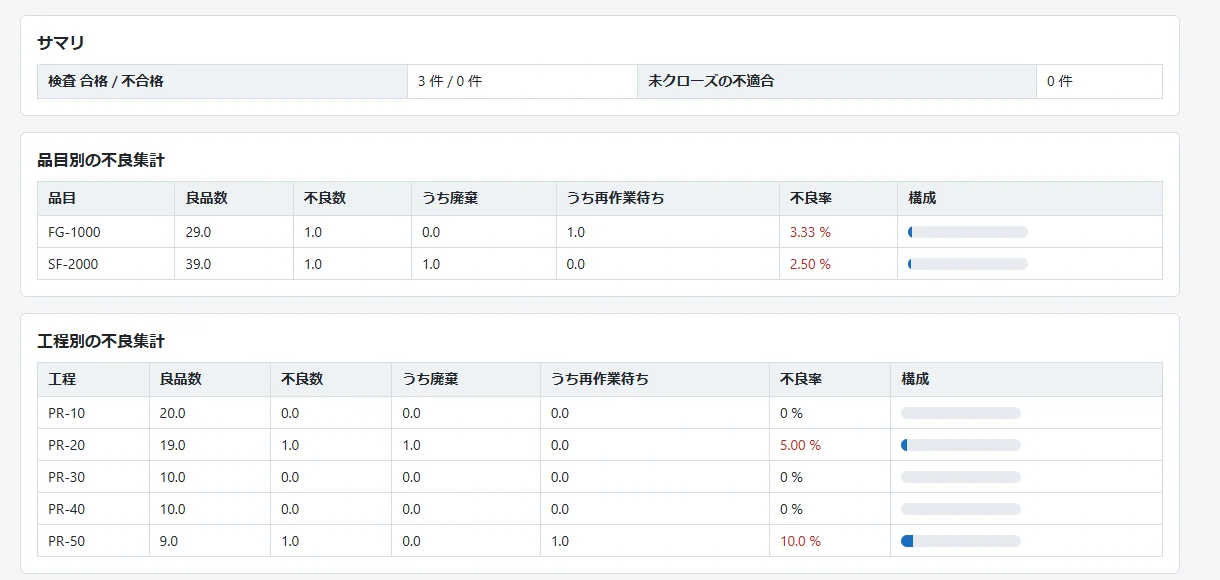Click 不良数 header in the item table

pos(325,198)
